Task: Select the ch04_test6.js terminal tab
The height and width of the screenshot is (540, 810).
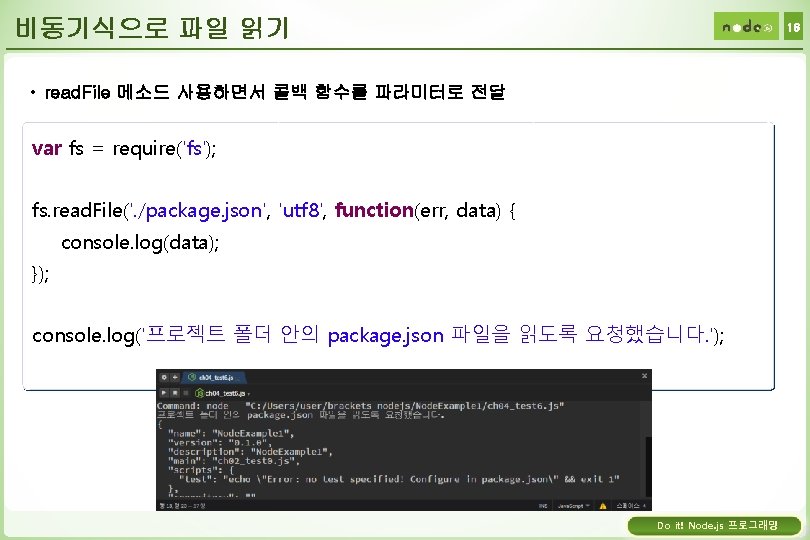Action: tap(214, 377)
